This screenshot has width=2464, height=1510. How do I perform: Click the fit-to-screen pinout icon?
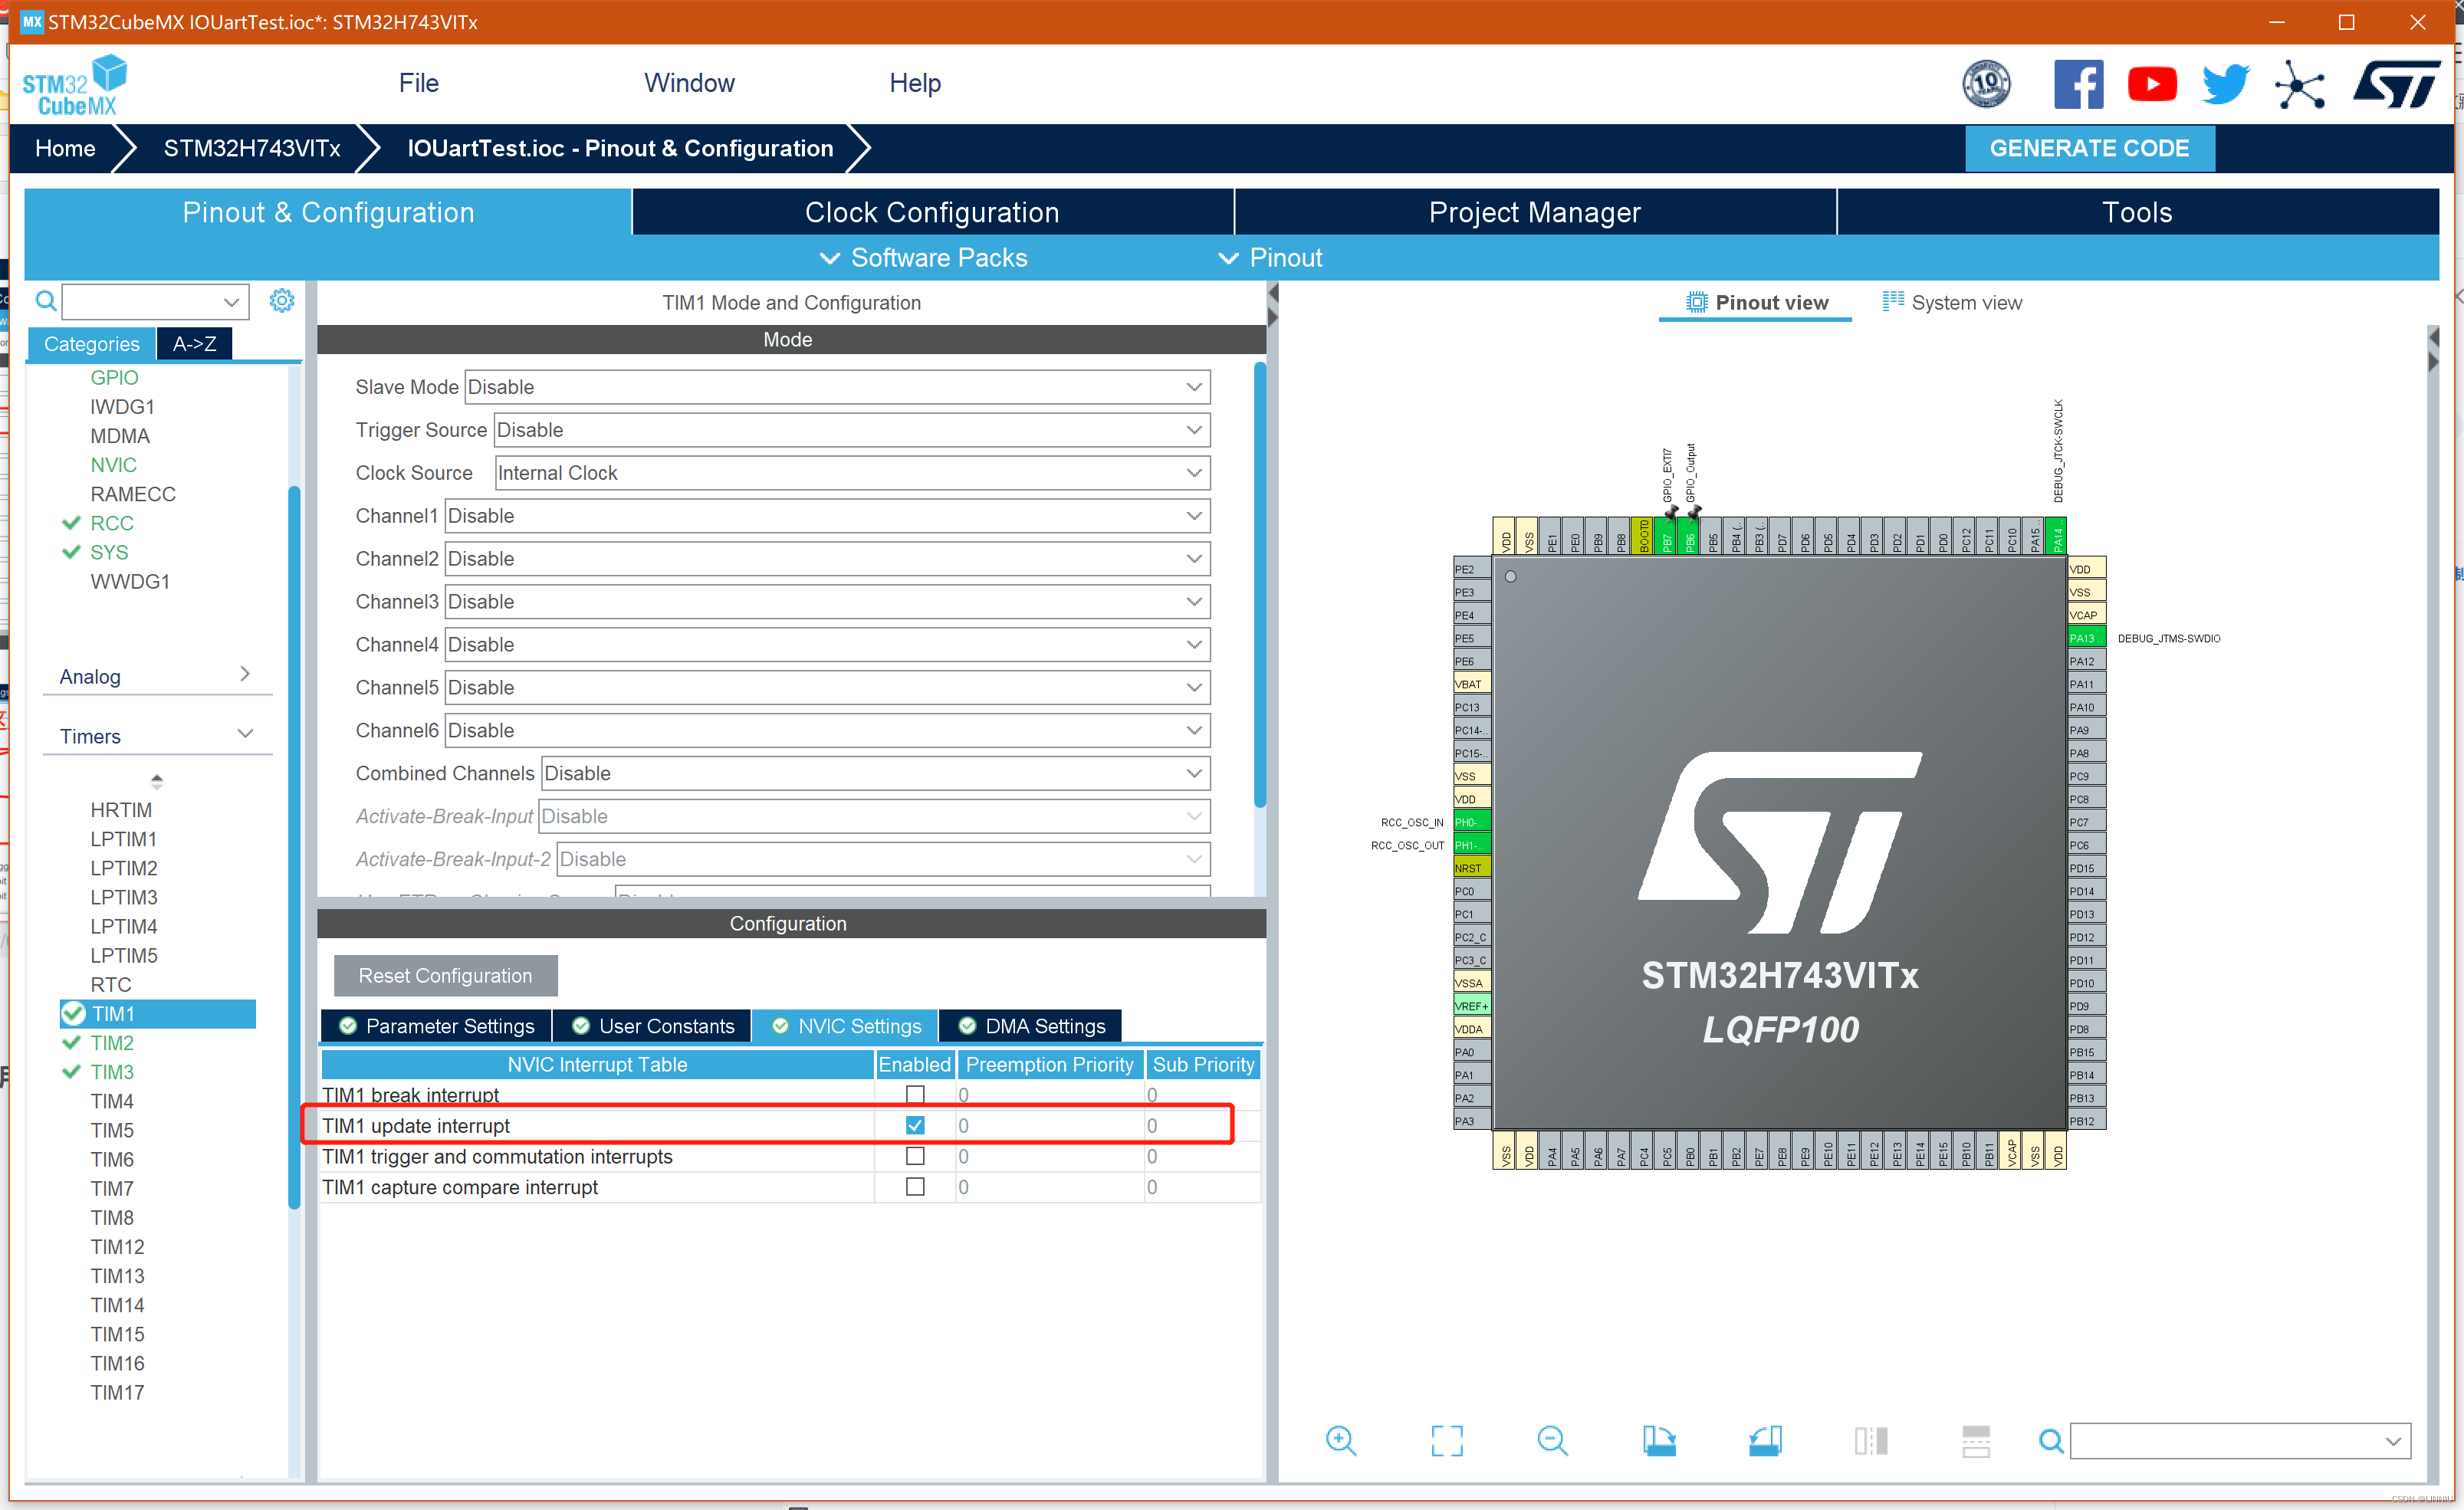point(1446,1440)
